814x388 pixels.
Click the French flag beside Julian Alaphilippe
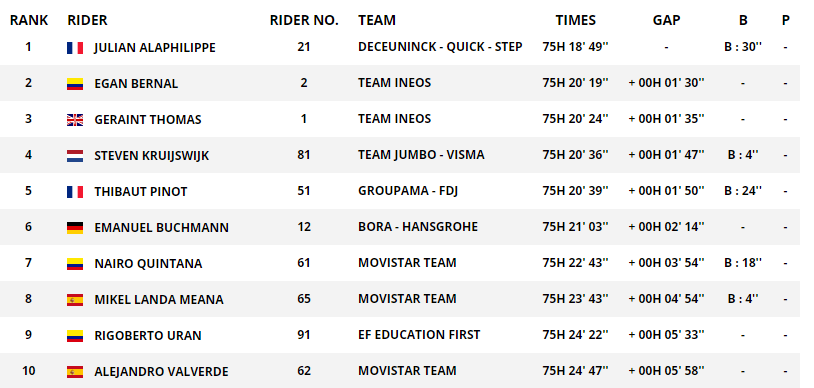point(75,48)
